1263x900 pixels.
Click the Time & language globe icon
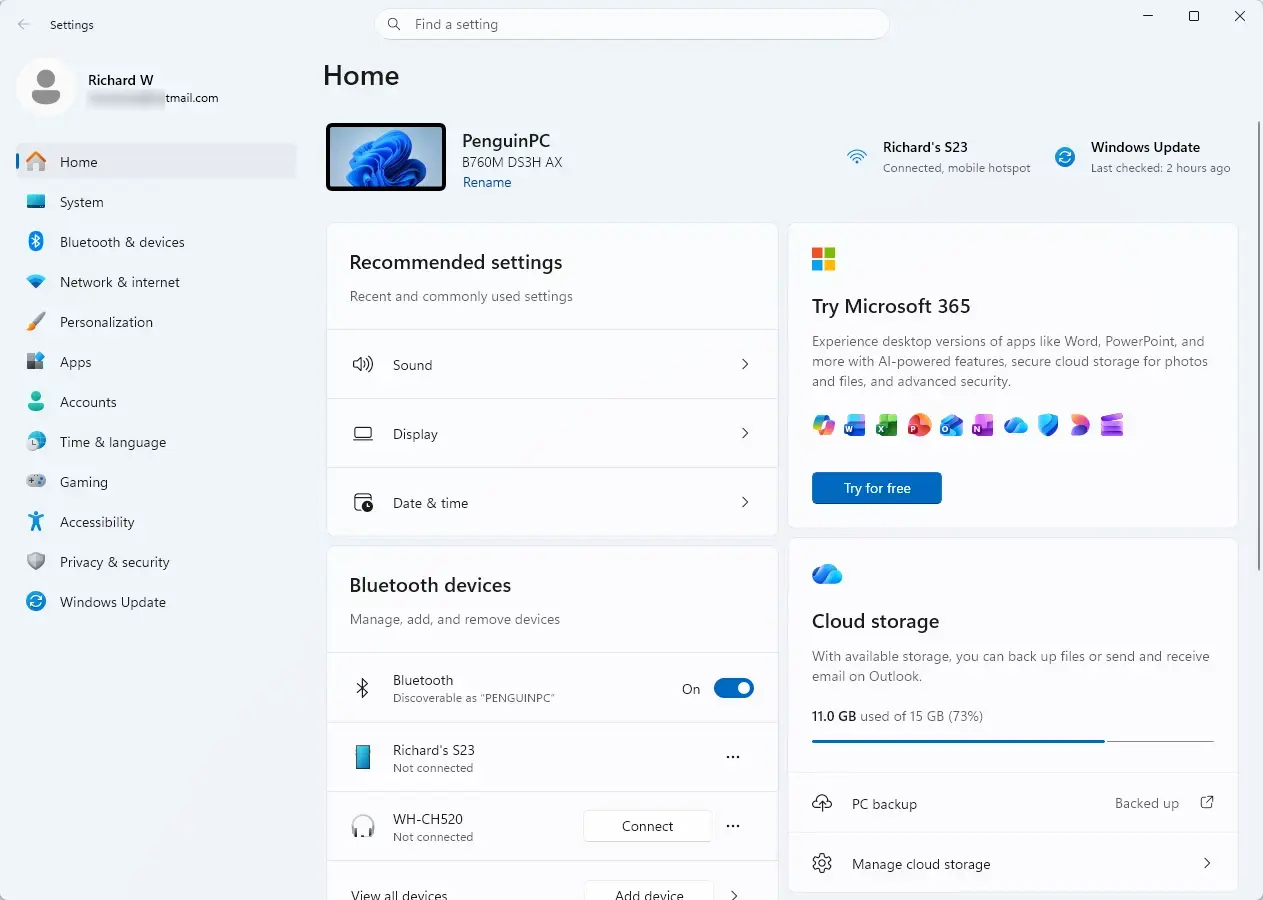36,441
